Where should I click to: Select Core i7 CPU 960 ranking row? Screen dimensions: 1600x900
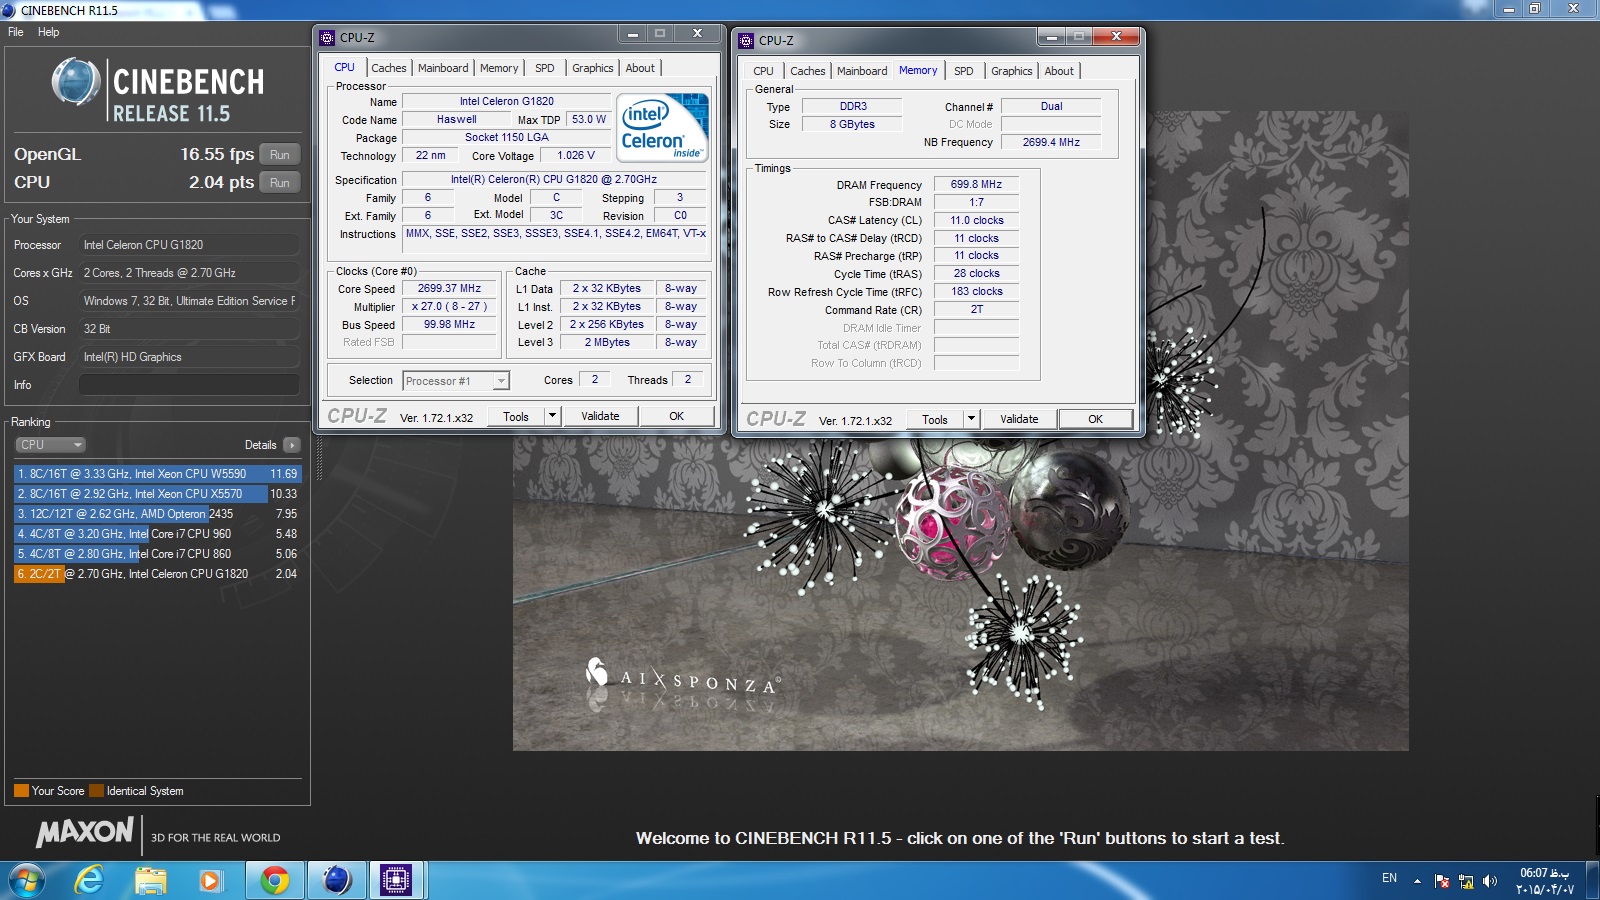157,534
